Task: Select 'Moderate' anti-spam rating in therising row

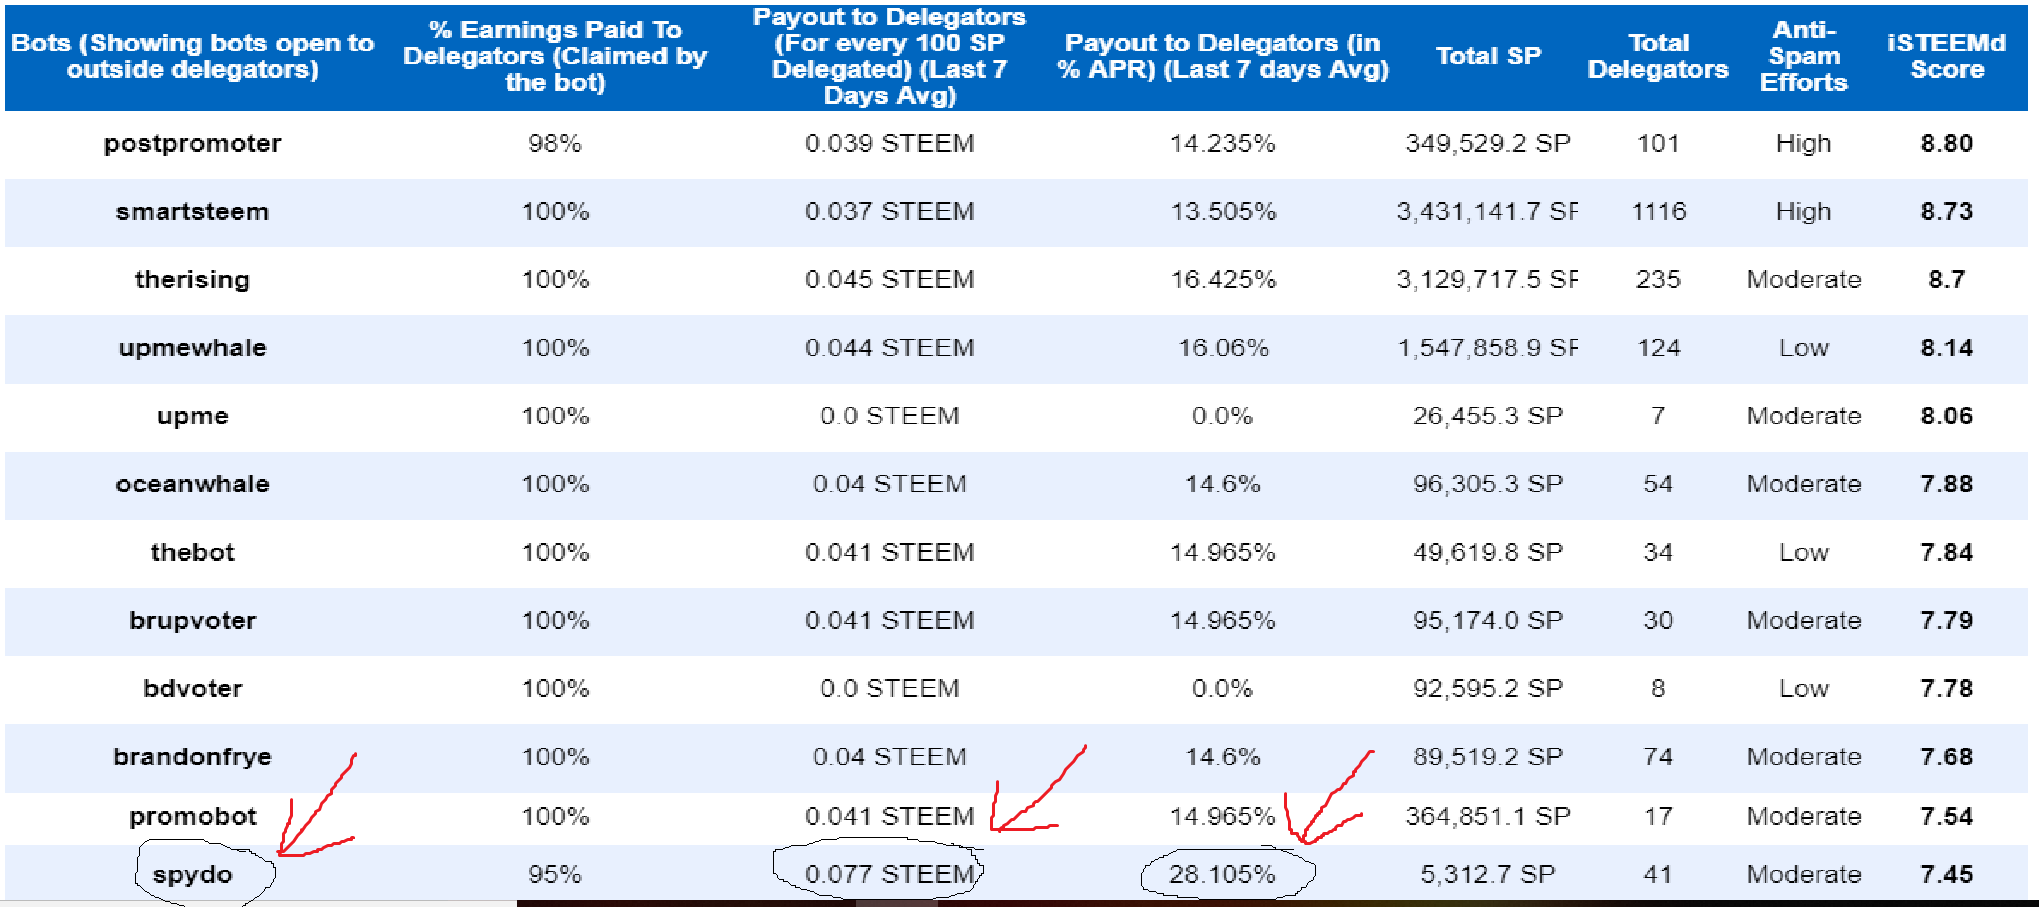Action: click(x=1804, y=280)
